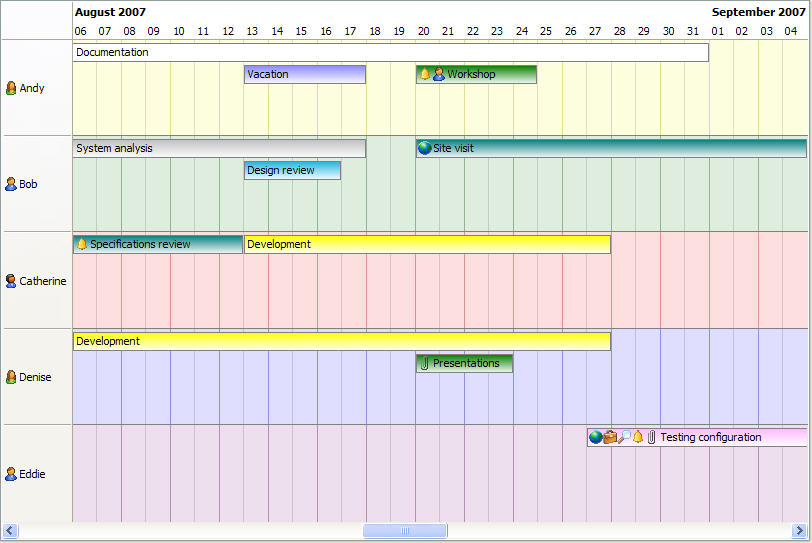Image resolution: width=812 pixels, height=543 pixels.
Task: Click the horizontal scrollbar left arrow
Action: [x=10, y=531]
